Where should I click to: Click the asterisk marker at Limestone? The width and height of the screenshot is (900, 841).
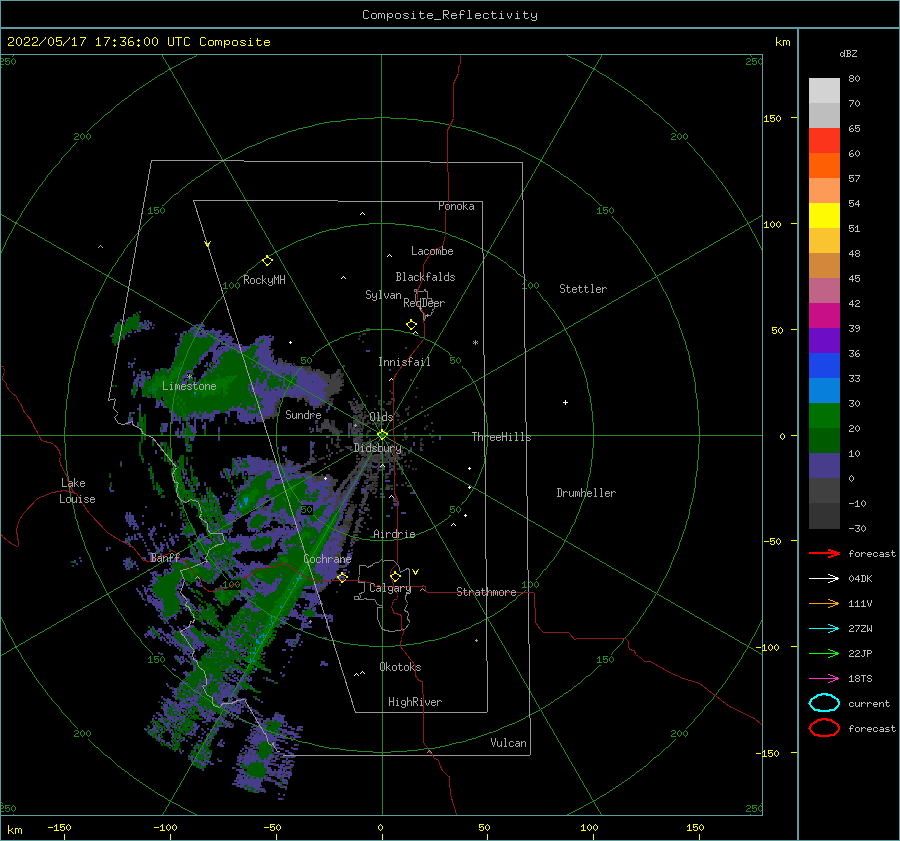click(x=189, y=377)
